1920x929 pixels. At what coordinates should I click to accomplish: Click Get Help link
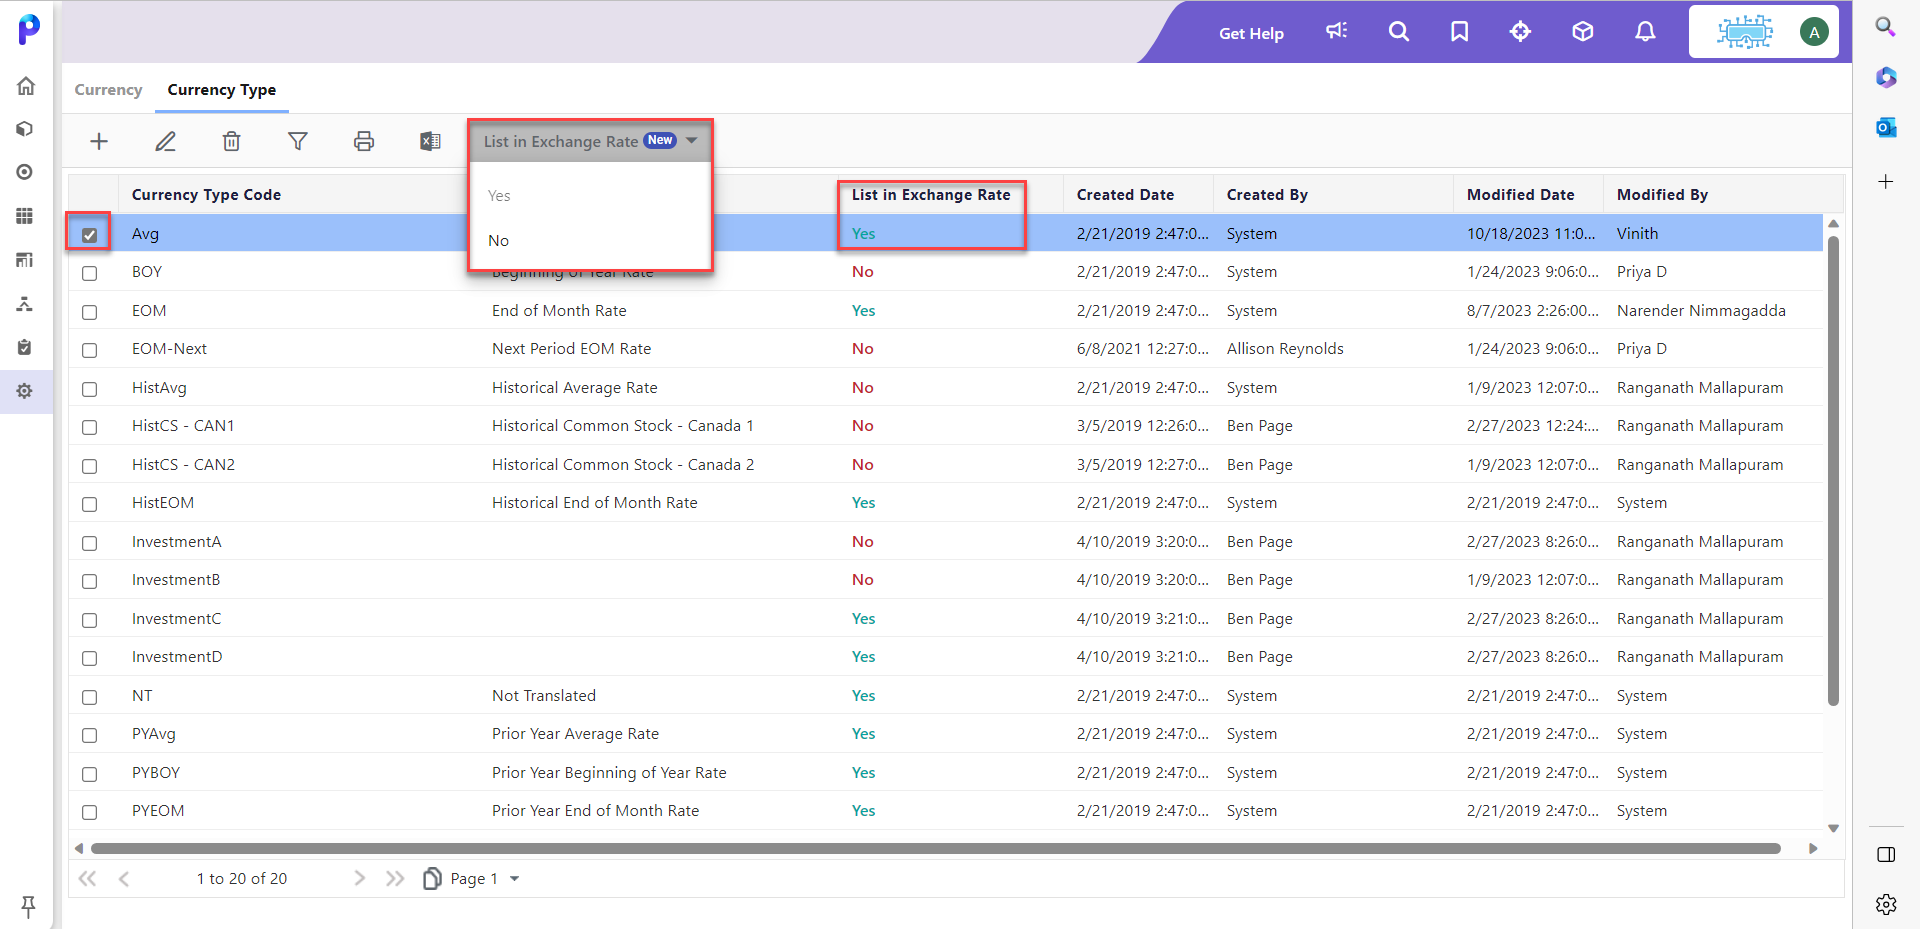coord(1251,33)
